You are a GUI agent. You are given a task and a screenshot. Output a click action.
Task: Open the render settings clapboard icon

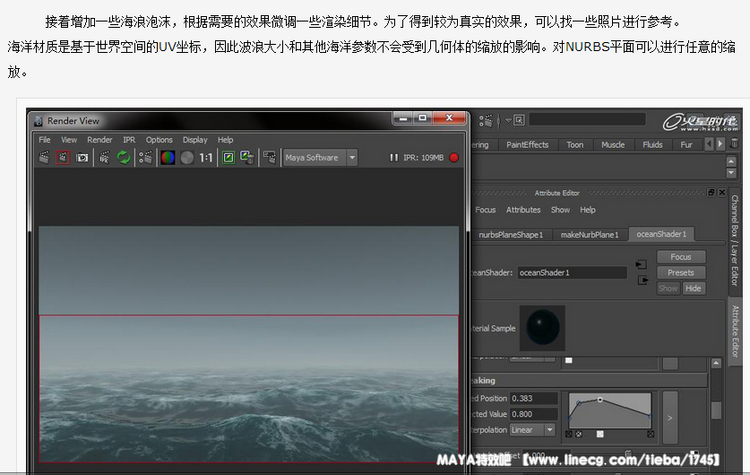tap(145, 157)
